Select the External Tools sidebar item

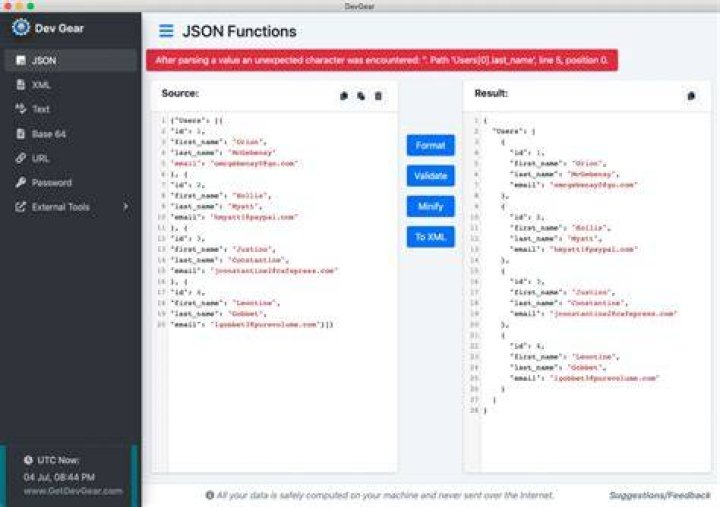coord(71,207)
